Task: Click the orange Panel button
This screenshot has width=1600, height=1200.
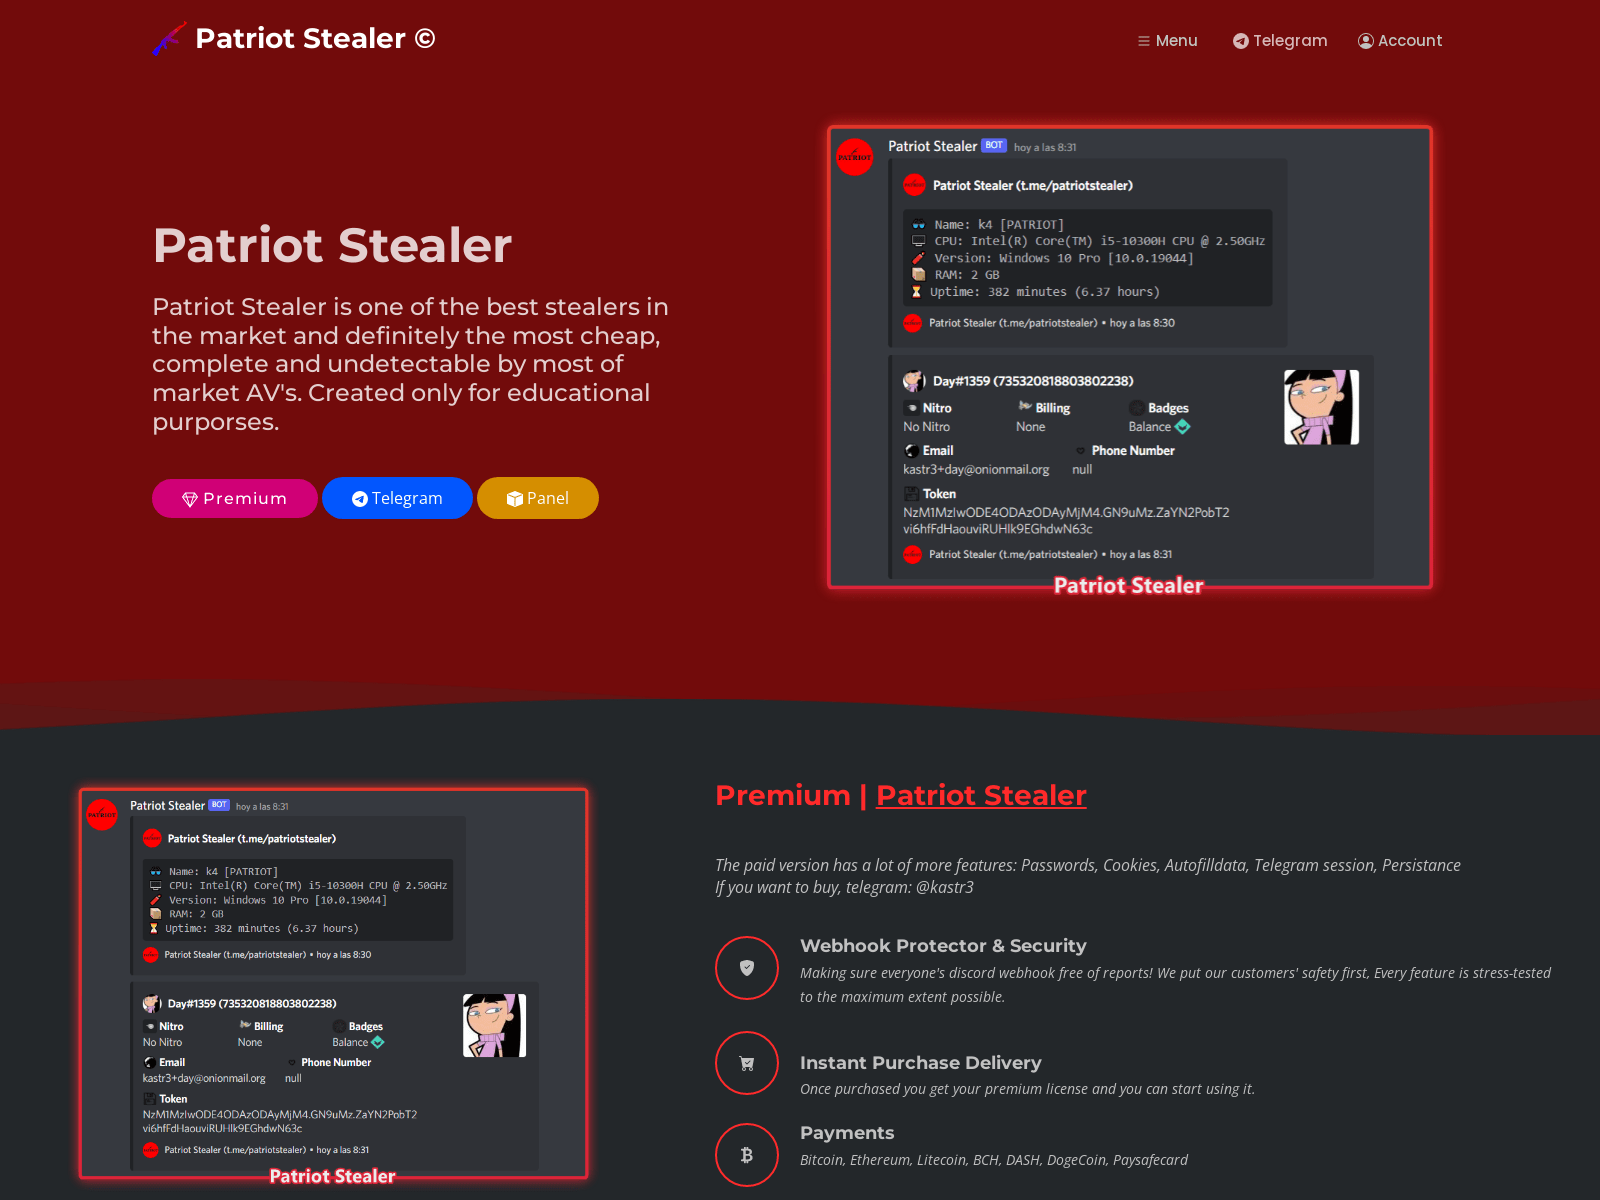Action: click(538, 498)
